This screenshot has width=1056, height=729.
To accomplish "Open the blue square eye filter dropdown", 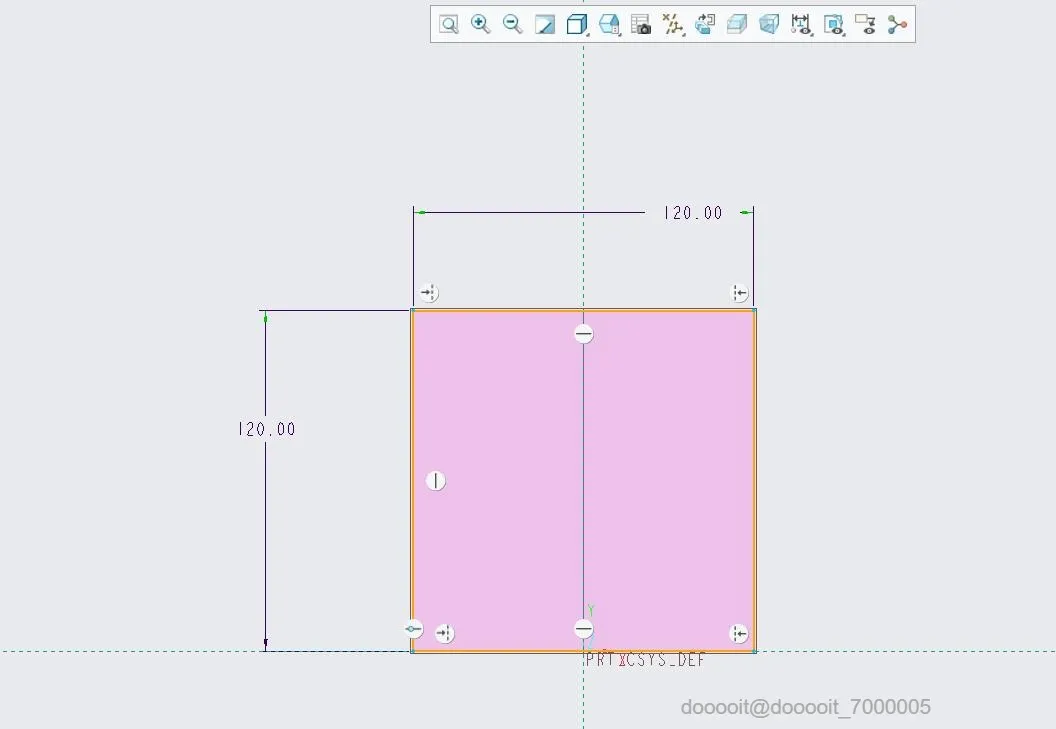I will click(x=834, y=25).
